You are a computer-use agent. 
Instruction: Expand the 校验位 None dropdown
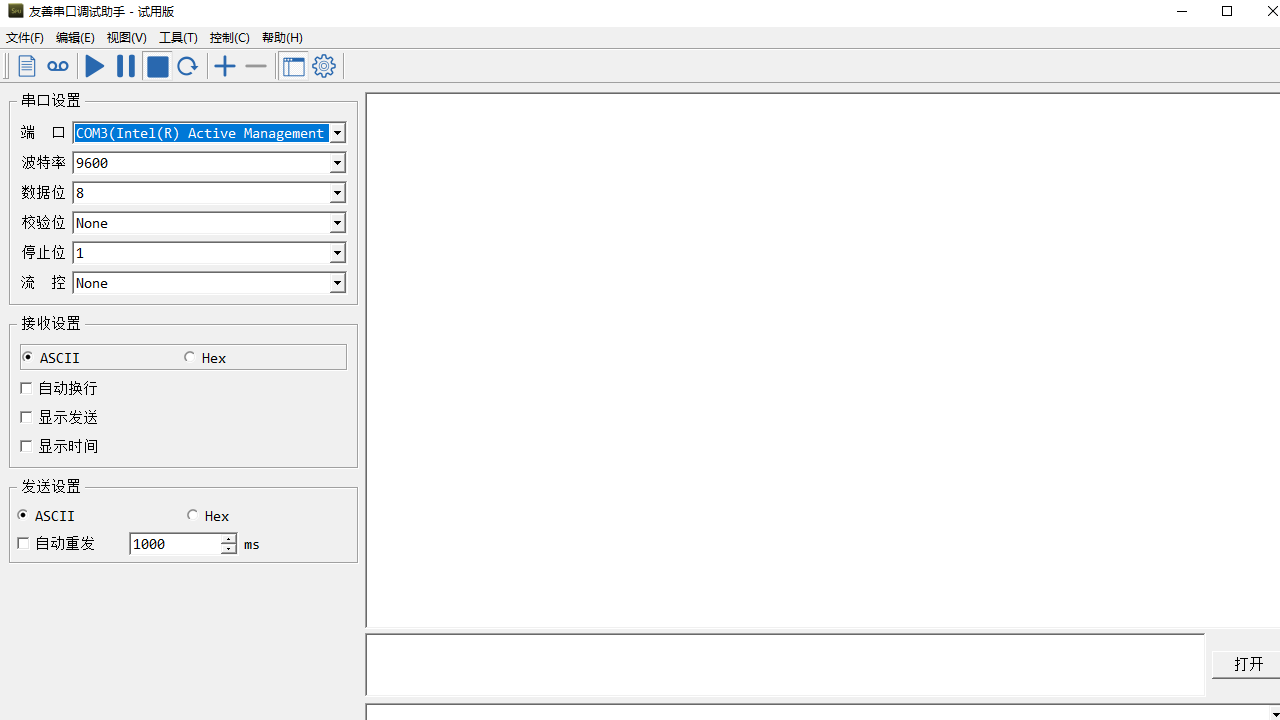[337, 223]
